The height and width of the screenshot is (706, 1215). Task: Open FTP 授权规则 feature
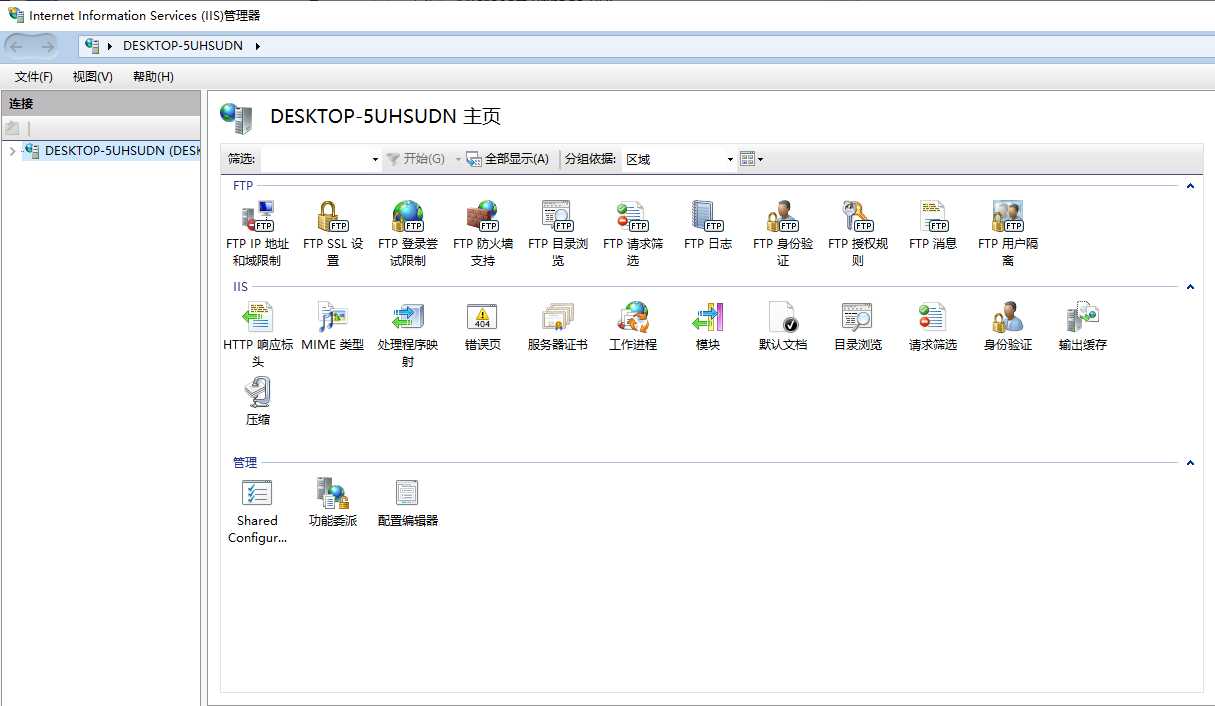[x=857, y=233]
